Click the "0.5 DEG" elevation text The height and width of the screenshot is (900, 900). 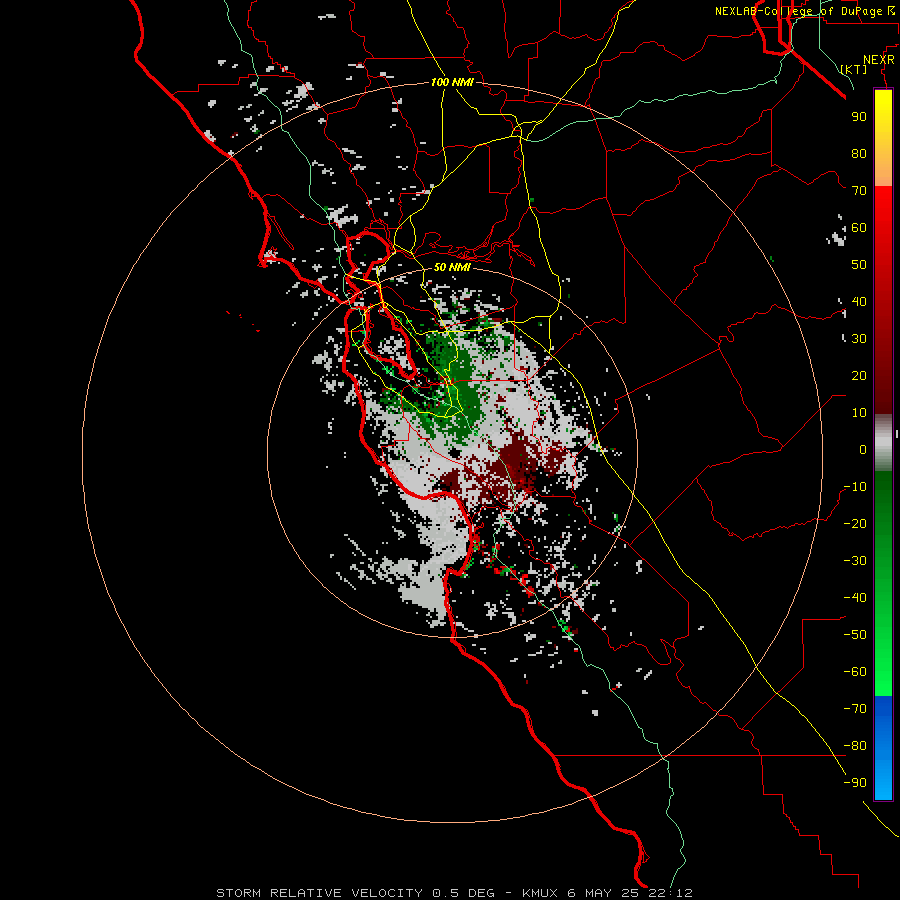click(x=463, y=893)
